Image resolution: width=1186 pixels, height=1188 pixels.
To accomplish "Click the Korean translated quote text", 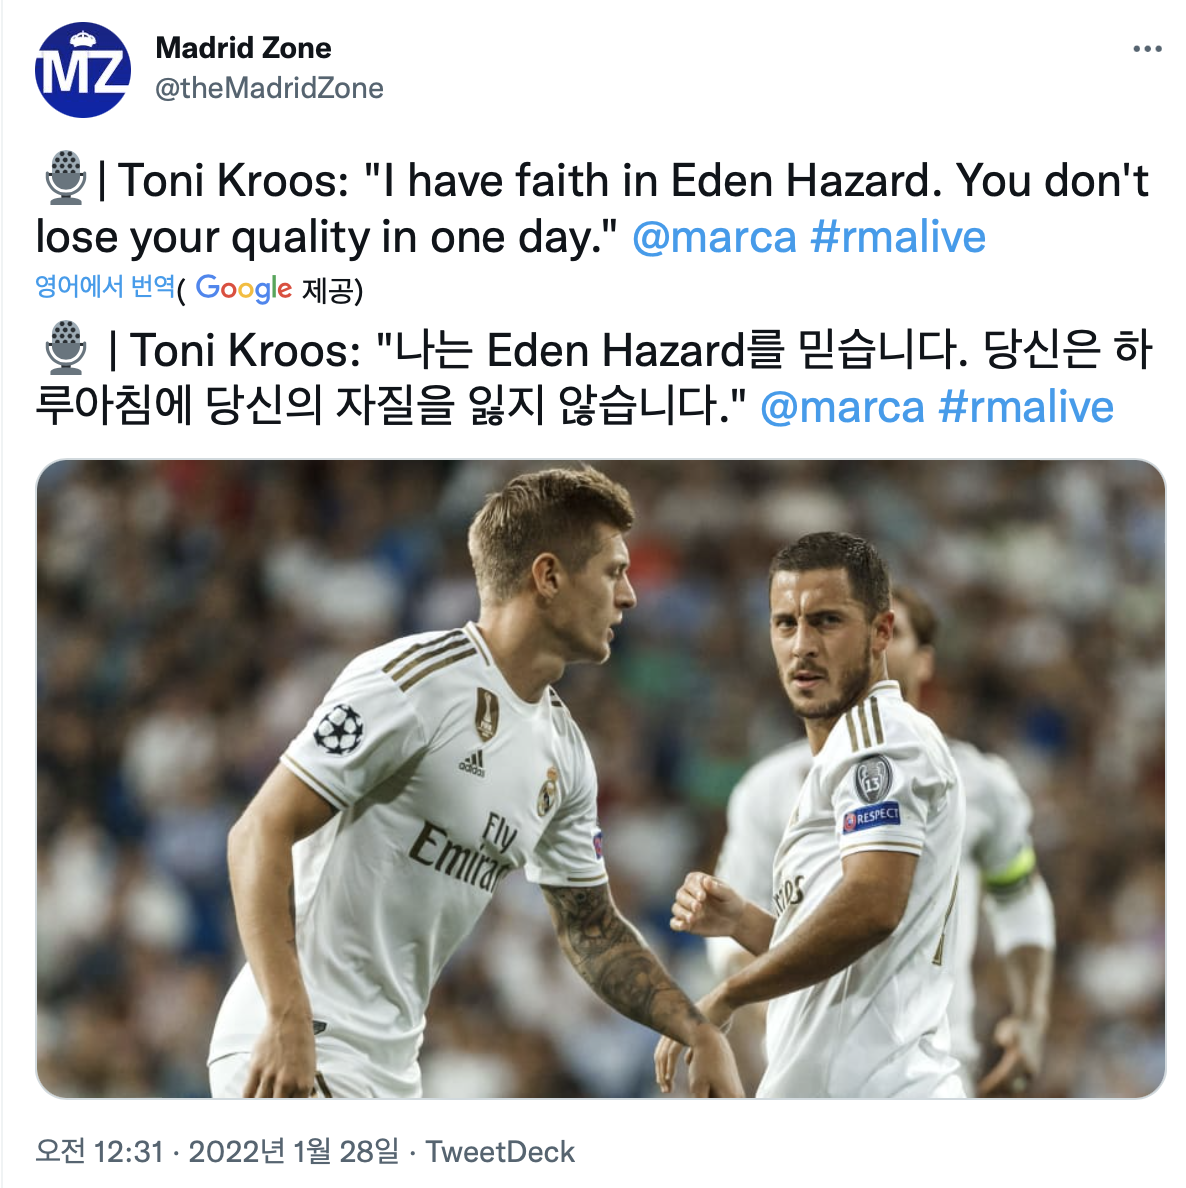I will click(x=595, y=379).
